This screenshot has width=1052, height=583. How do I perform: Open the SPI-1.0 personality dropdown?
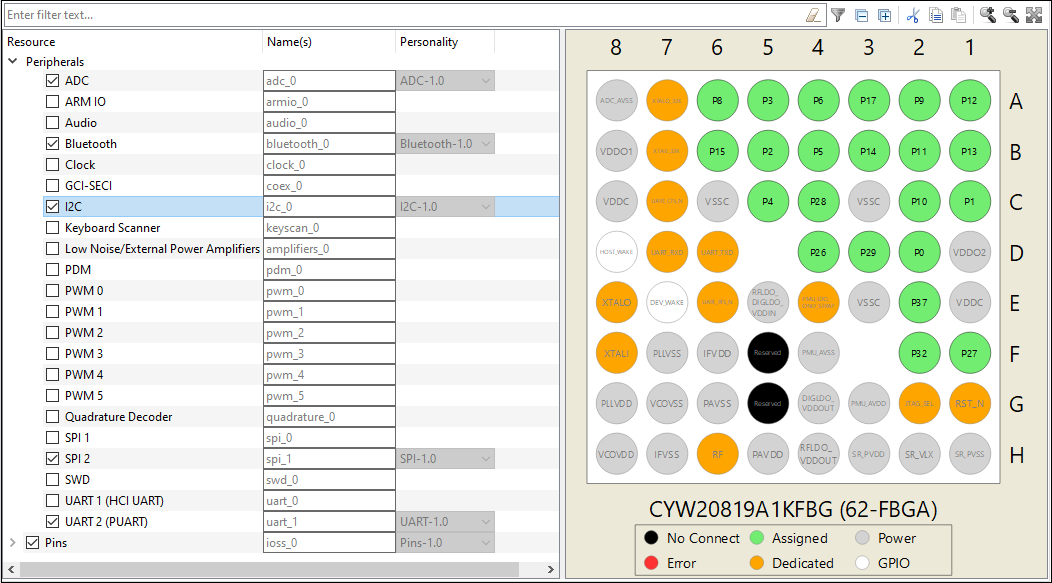tap(445, 459)
